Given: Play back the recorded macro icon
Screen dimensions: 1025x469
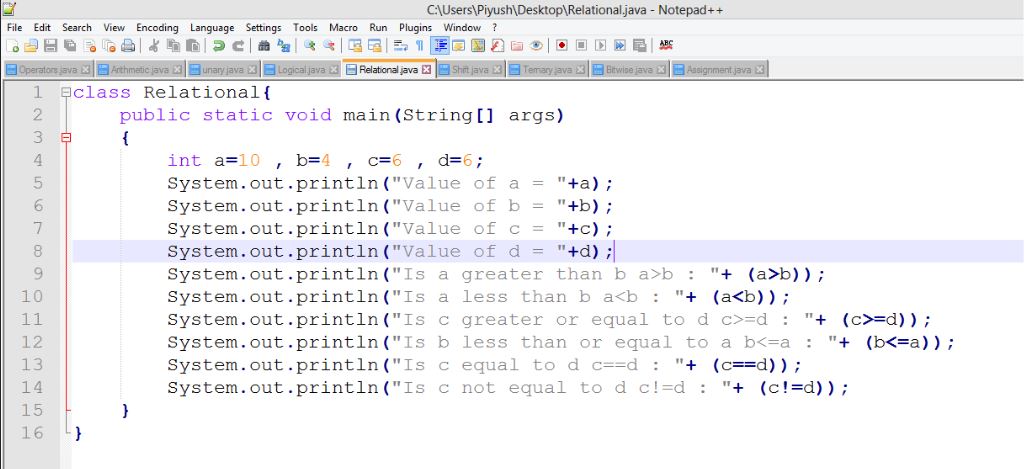Looking at the screenshot, I should [600, 46].
